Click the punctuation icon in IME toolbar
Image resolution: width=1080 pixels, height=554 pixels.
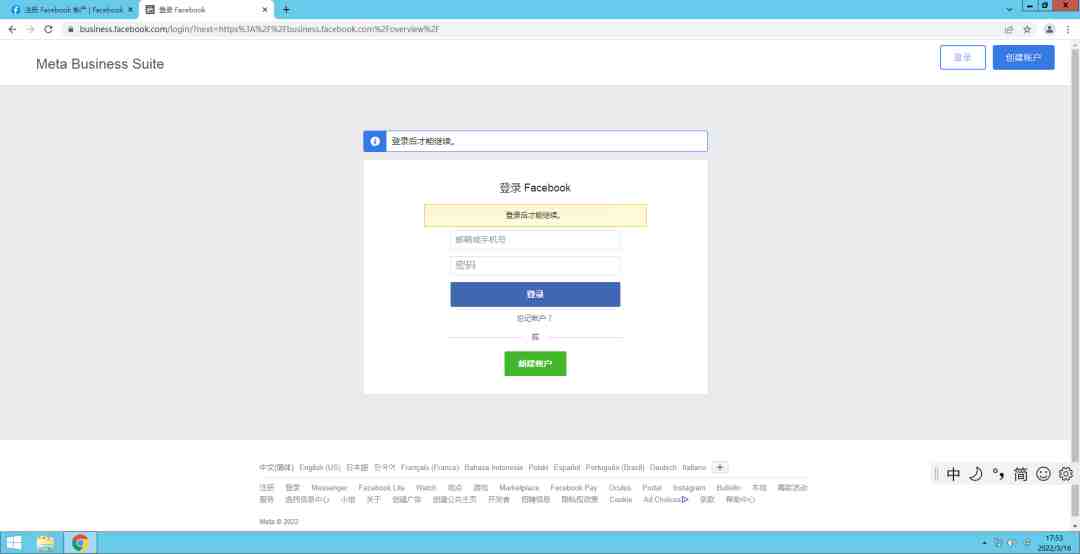click(x=998, y=474)
